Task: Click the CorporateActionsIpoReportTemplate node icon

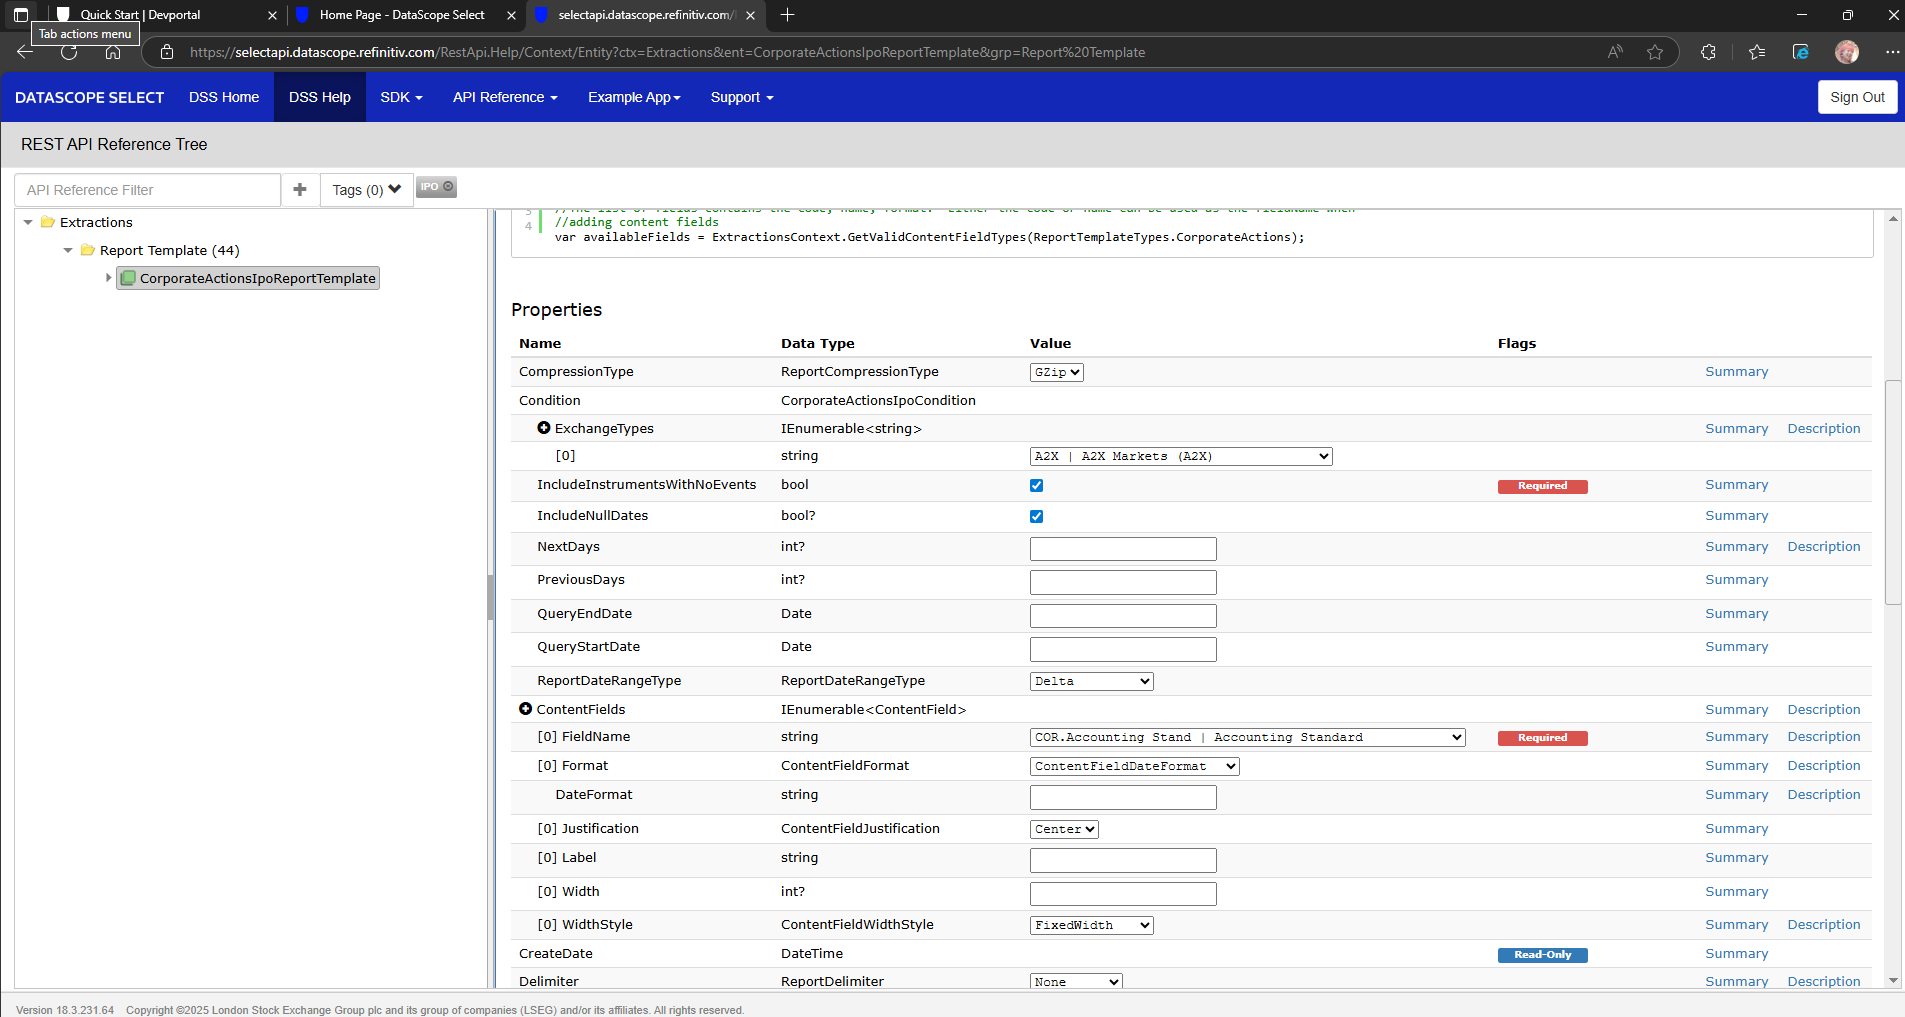Action: tap(128, 278)
